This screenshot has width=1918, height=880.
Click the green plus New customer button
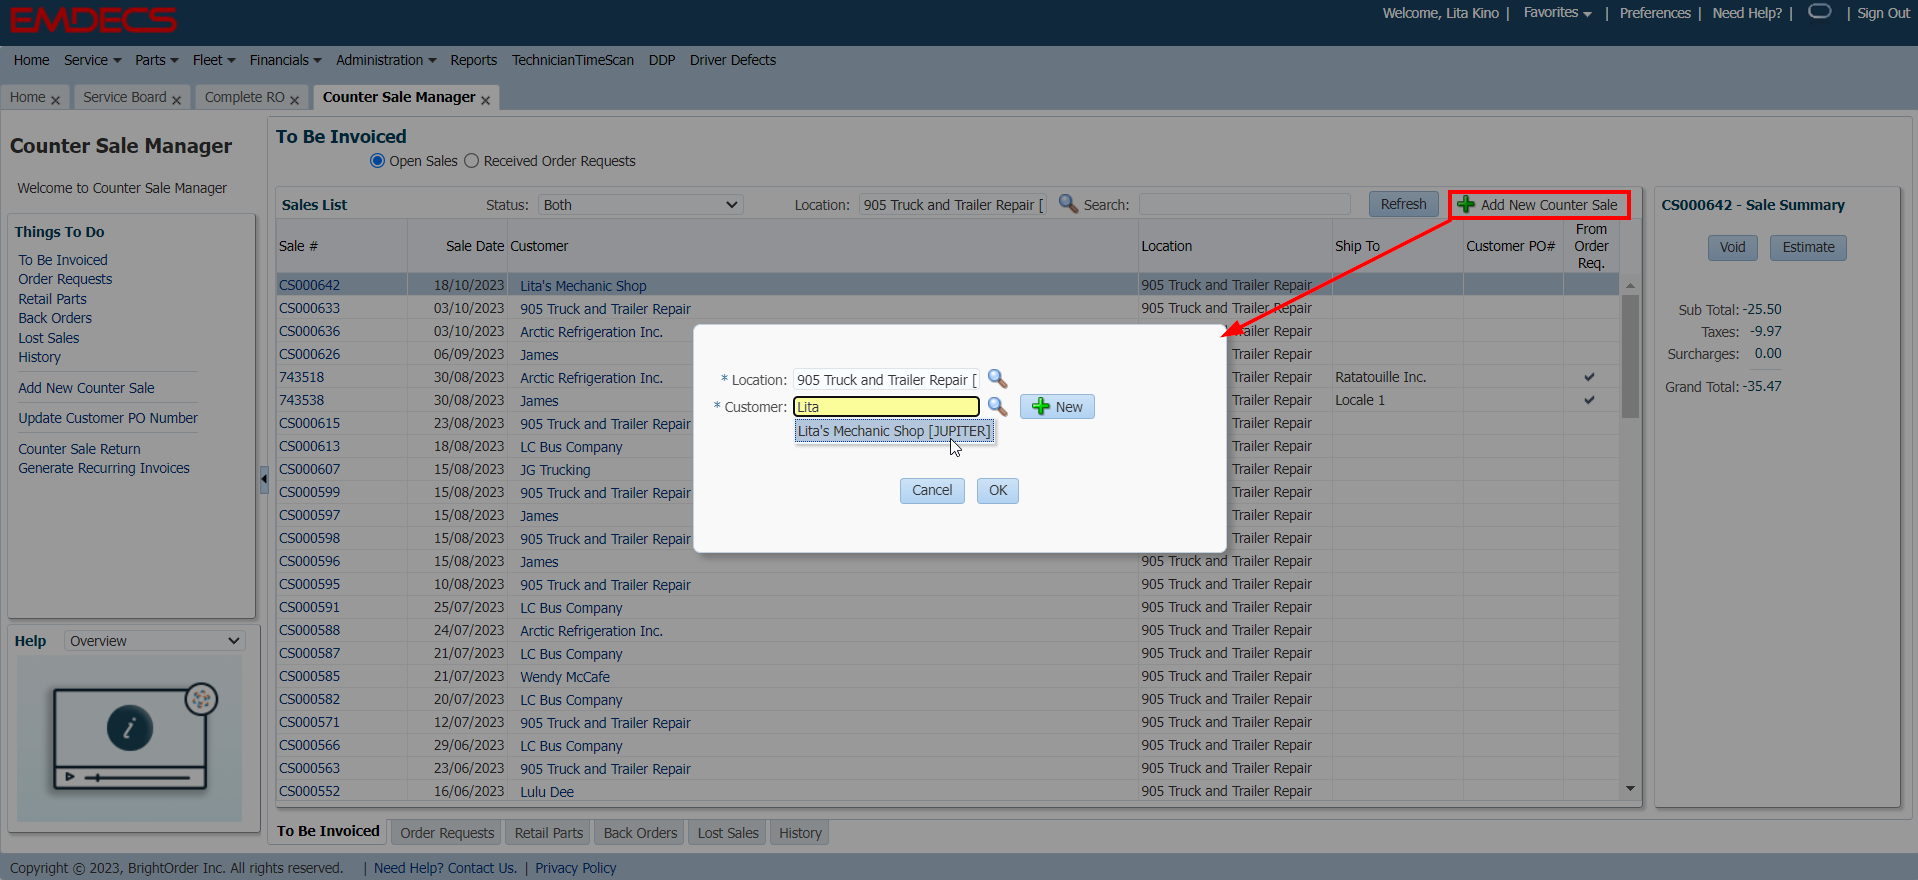tap(1057, 407)
